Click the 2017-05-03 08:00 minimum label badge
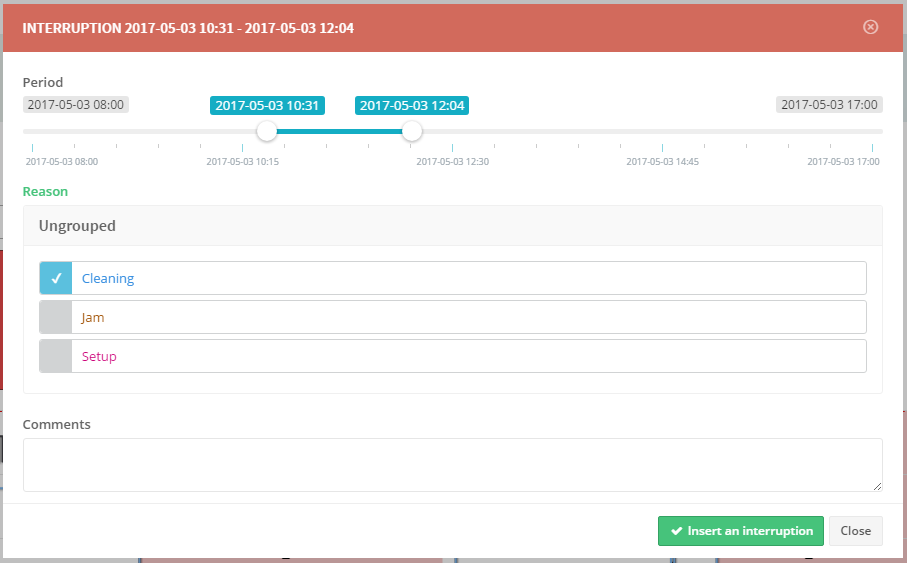Viewport: 907px width, 563px height. 76,105
